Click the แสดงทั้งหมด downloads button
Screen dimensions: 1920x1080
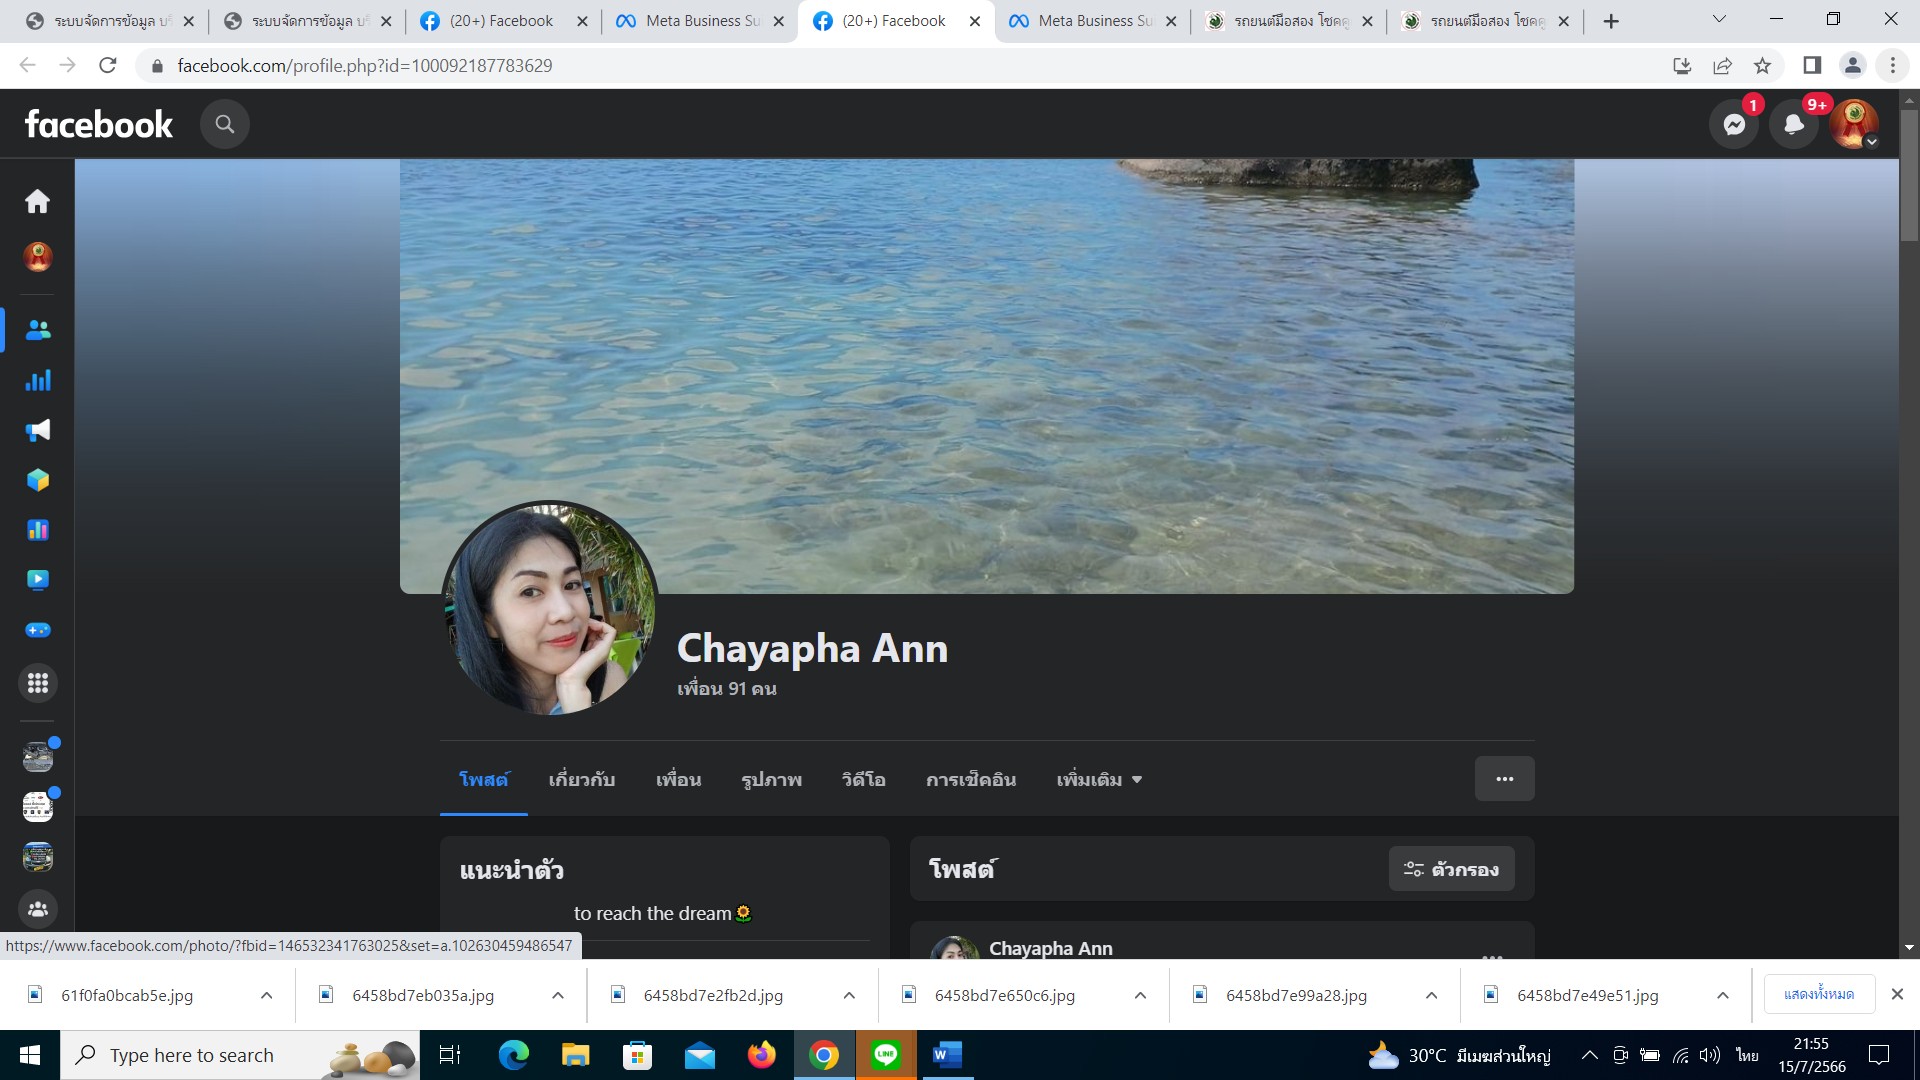(1818, 994)
